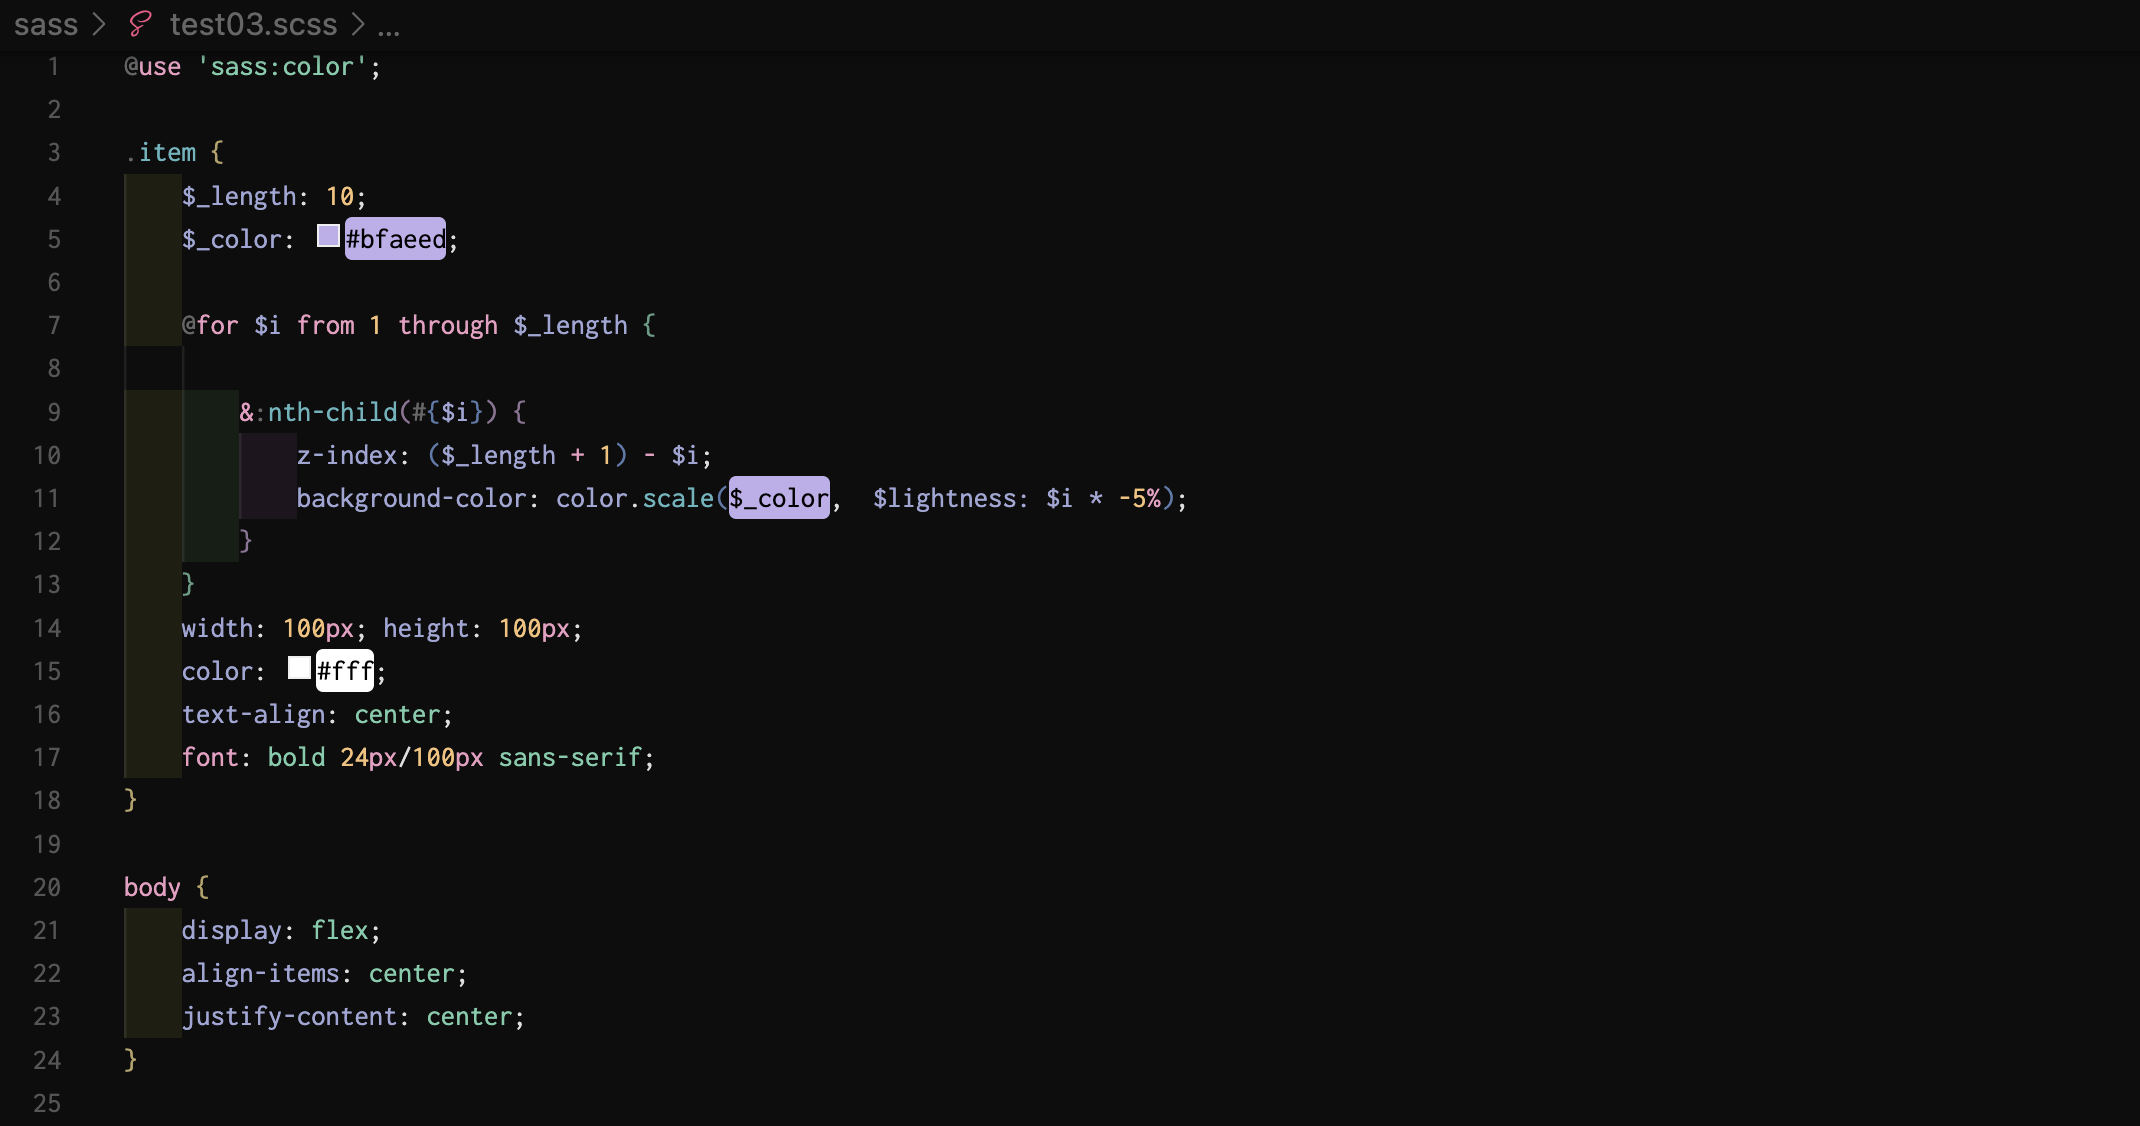
Task: Click the $lightness parameter name
Action: point(944,498)
